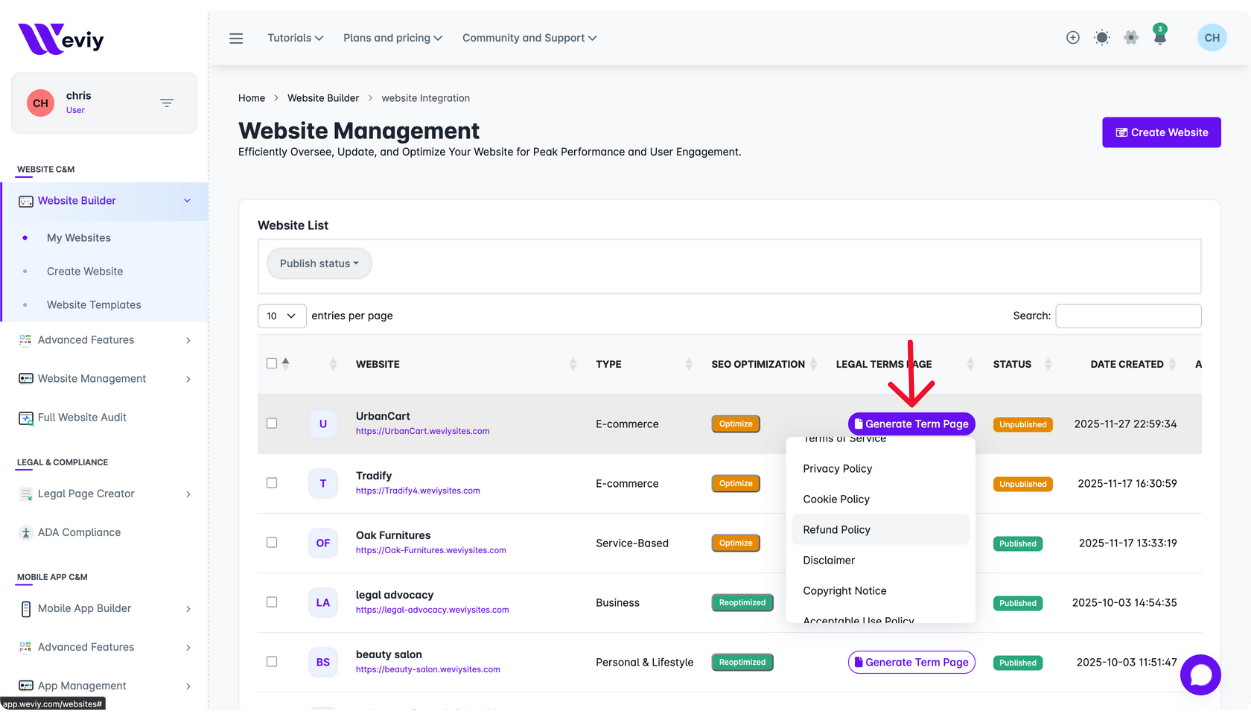Click the Full Website Audit sidebar icon

26,418
